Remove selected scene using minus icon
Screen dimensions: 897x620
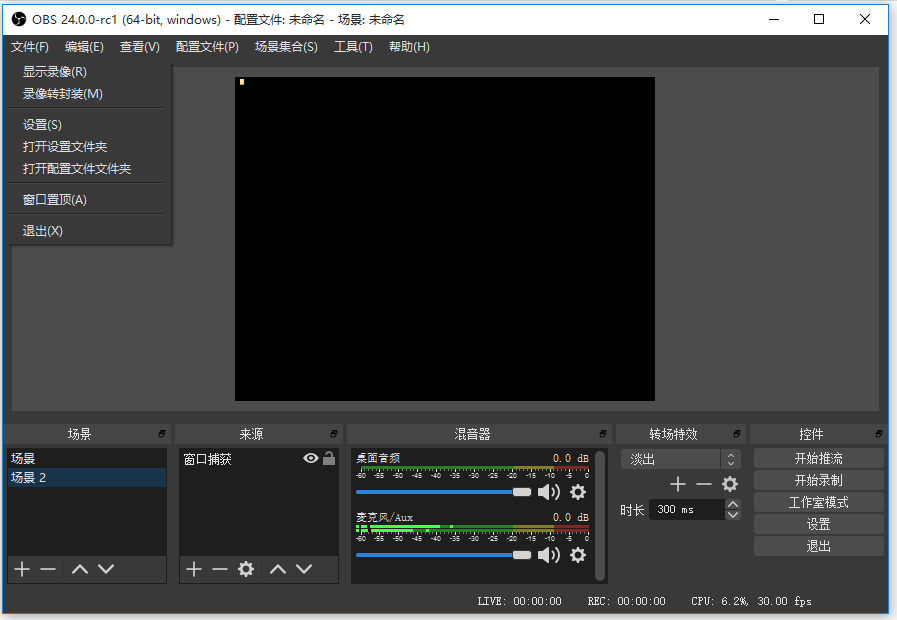coord(49,569)
